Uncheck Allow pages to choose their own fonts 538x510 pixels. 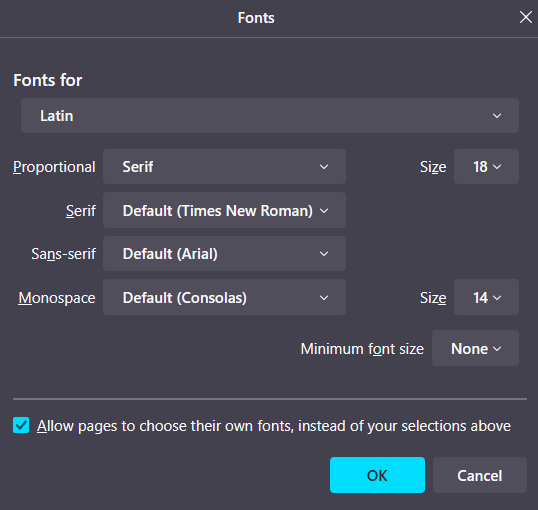tap(21, 426)
